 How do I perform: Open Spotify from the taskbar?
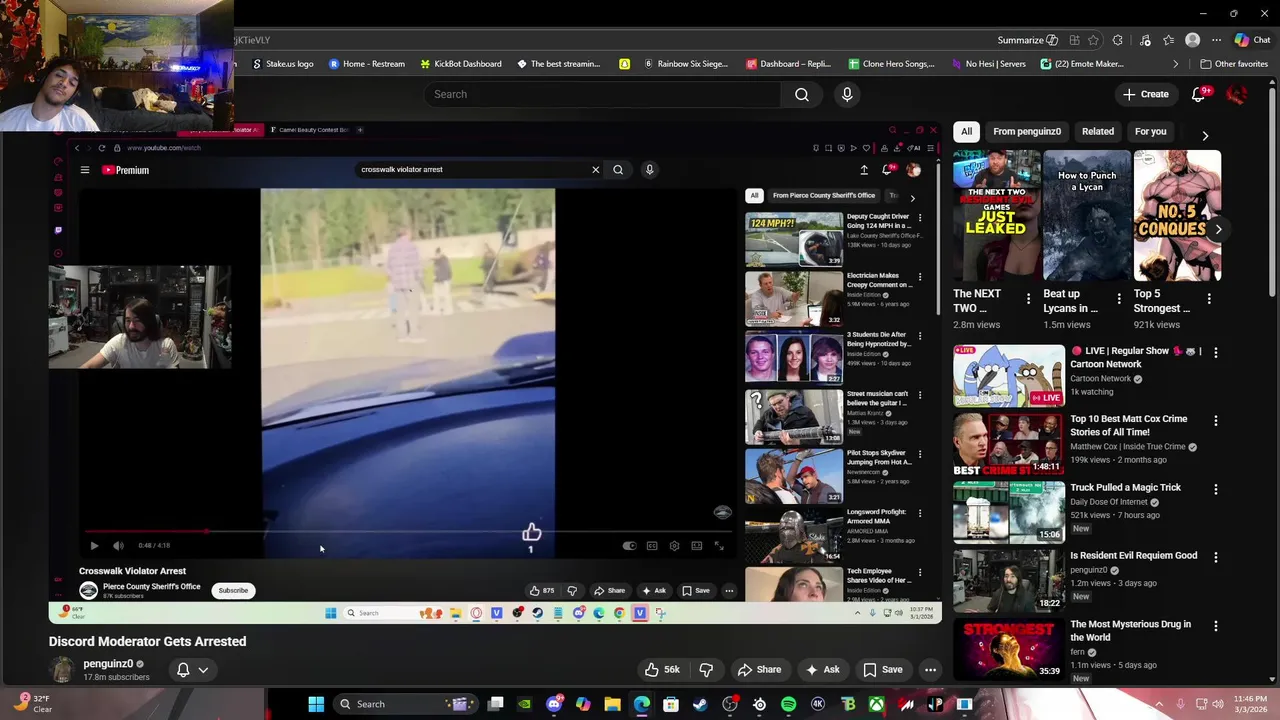pos(788,704)
